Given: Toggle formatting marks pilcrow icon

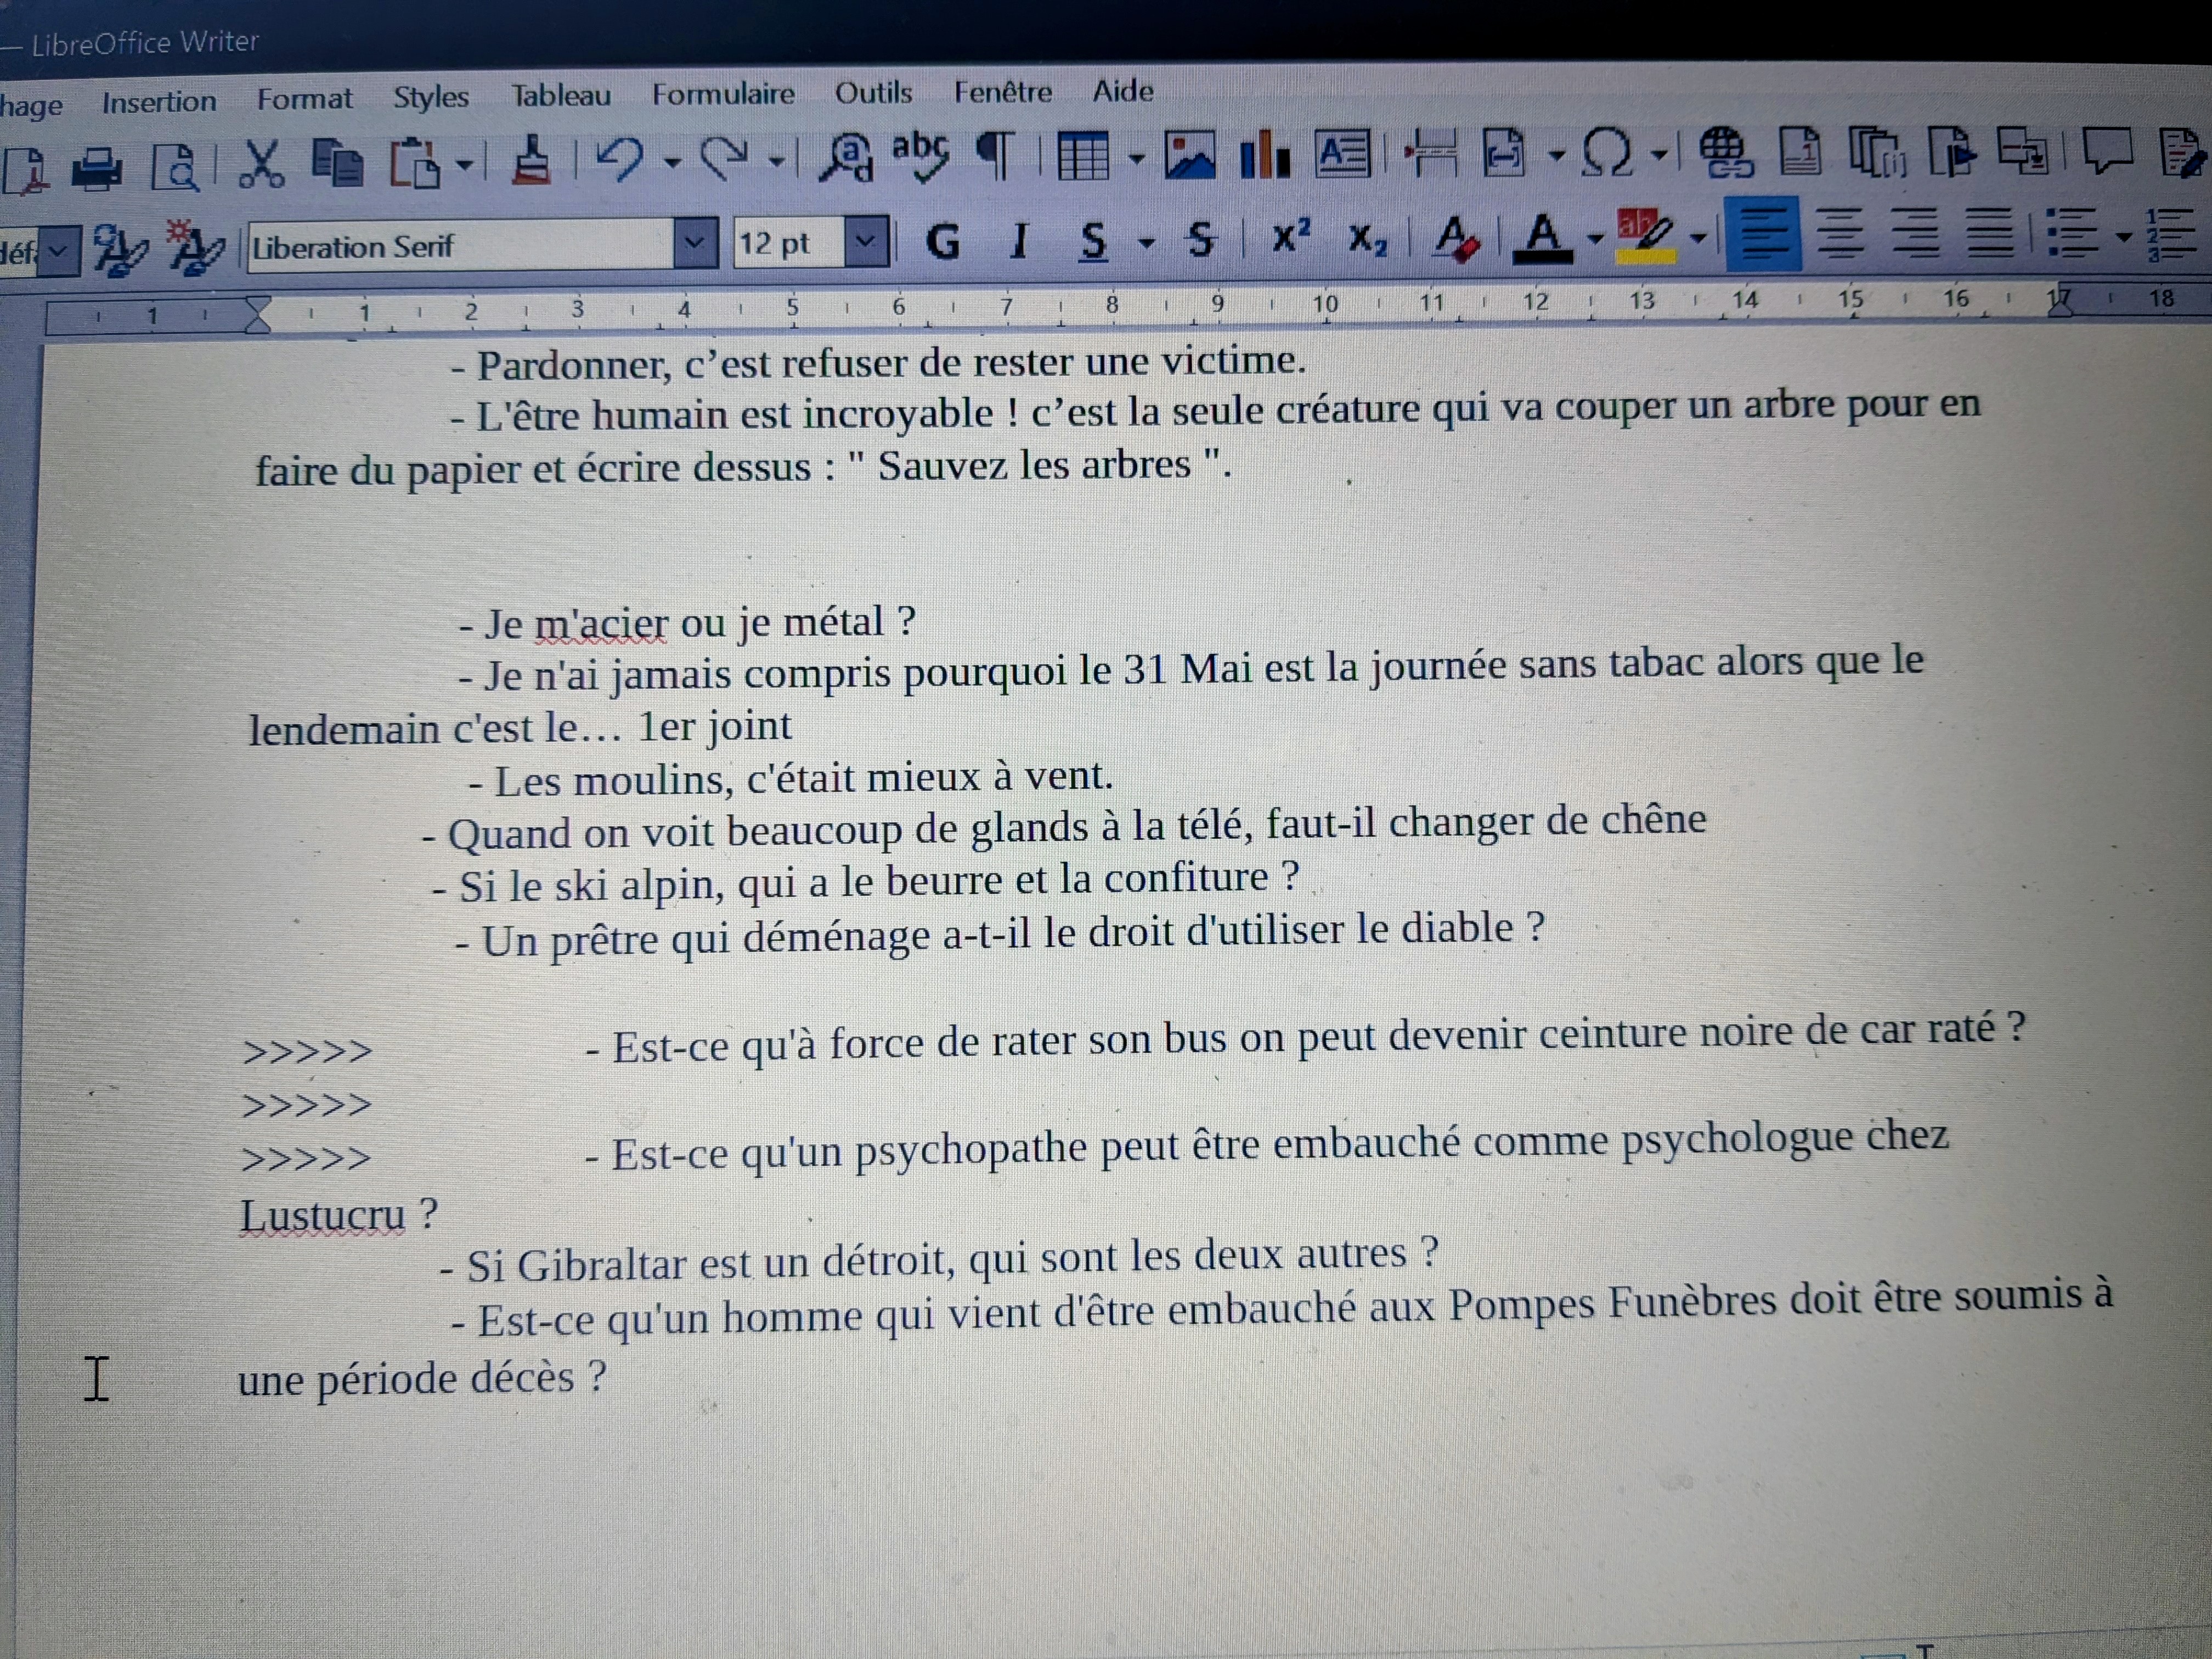Looking at the screenshot, I should 995,156.
